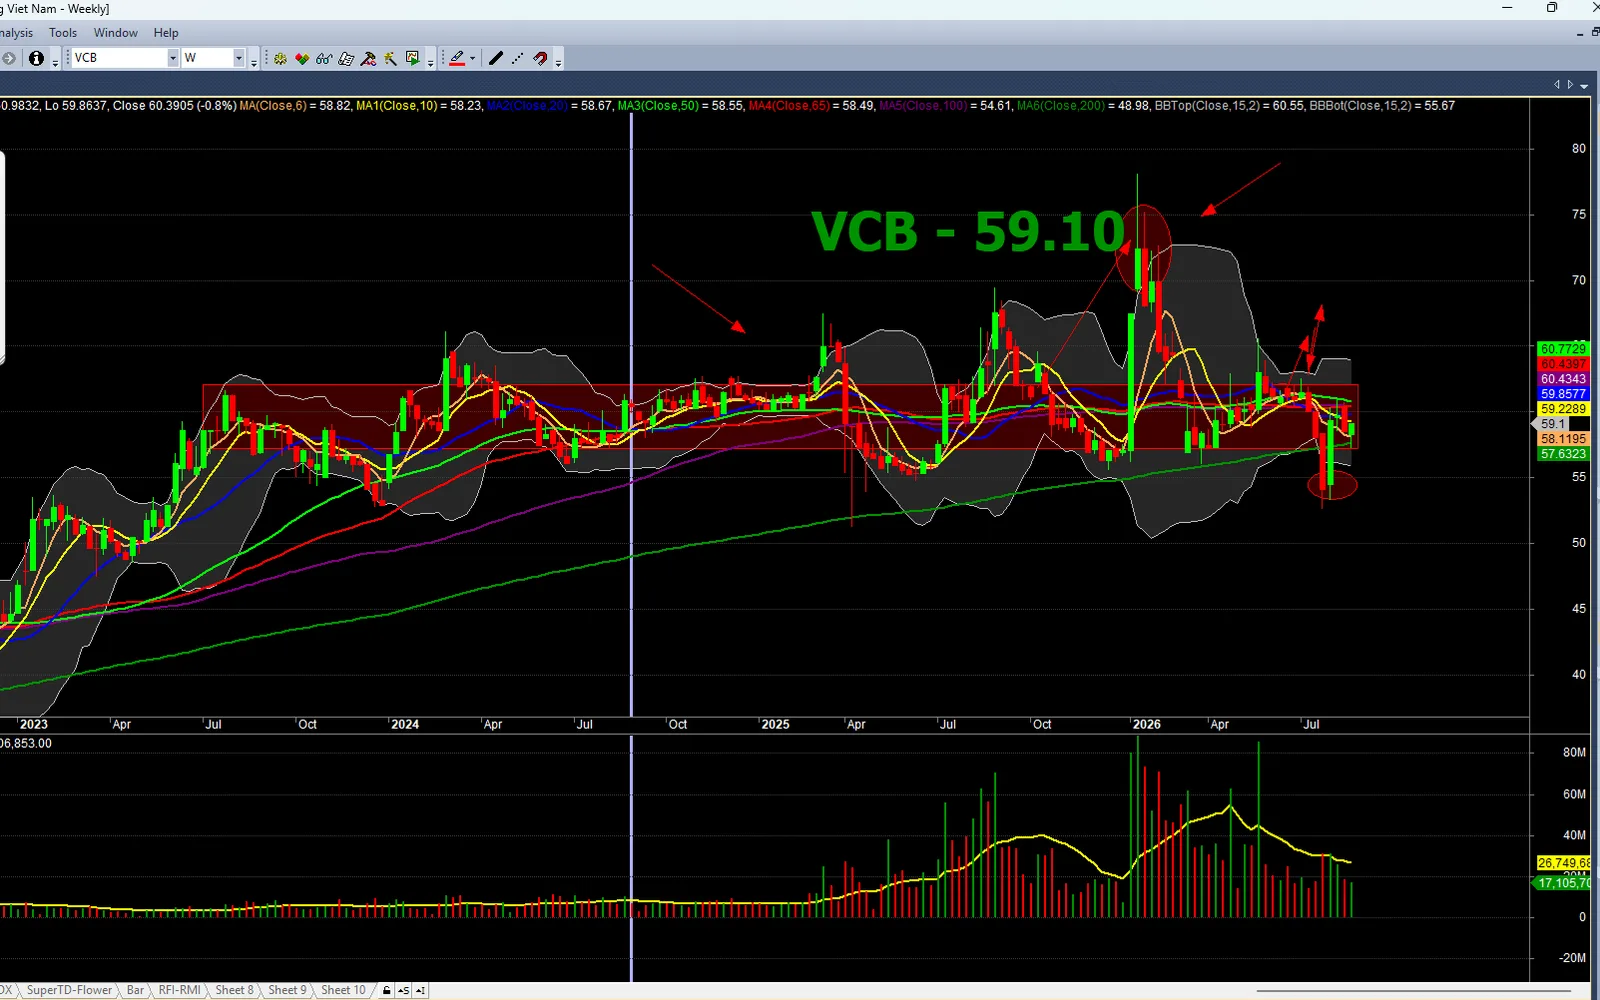
Task: Toggle the red magnet snap tool
Action: click(x=540, y=59)
